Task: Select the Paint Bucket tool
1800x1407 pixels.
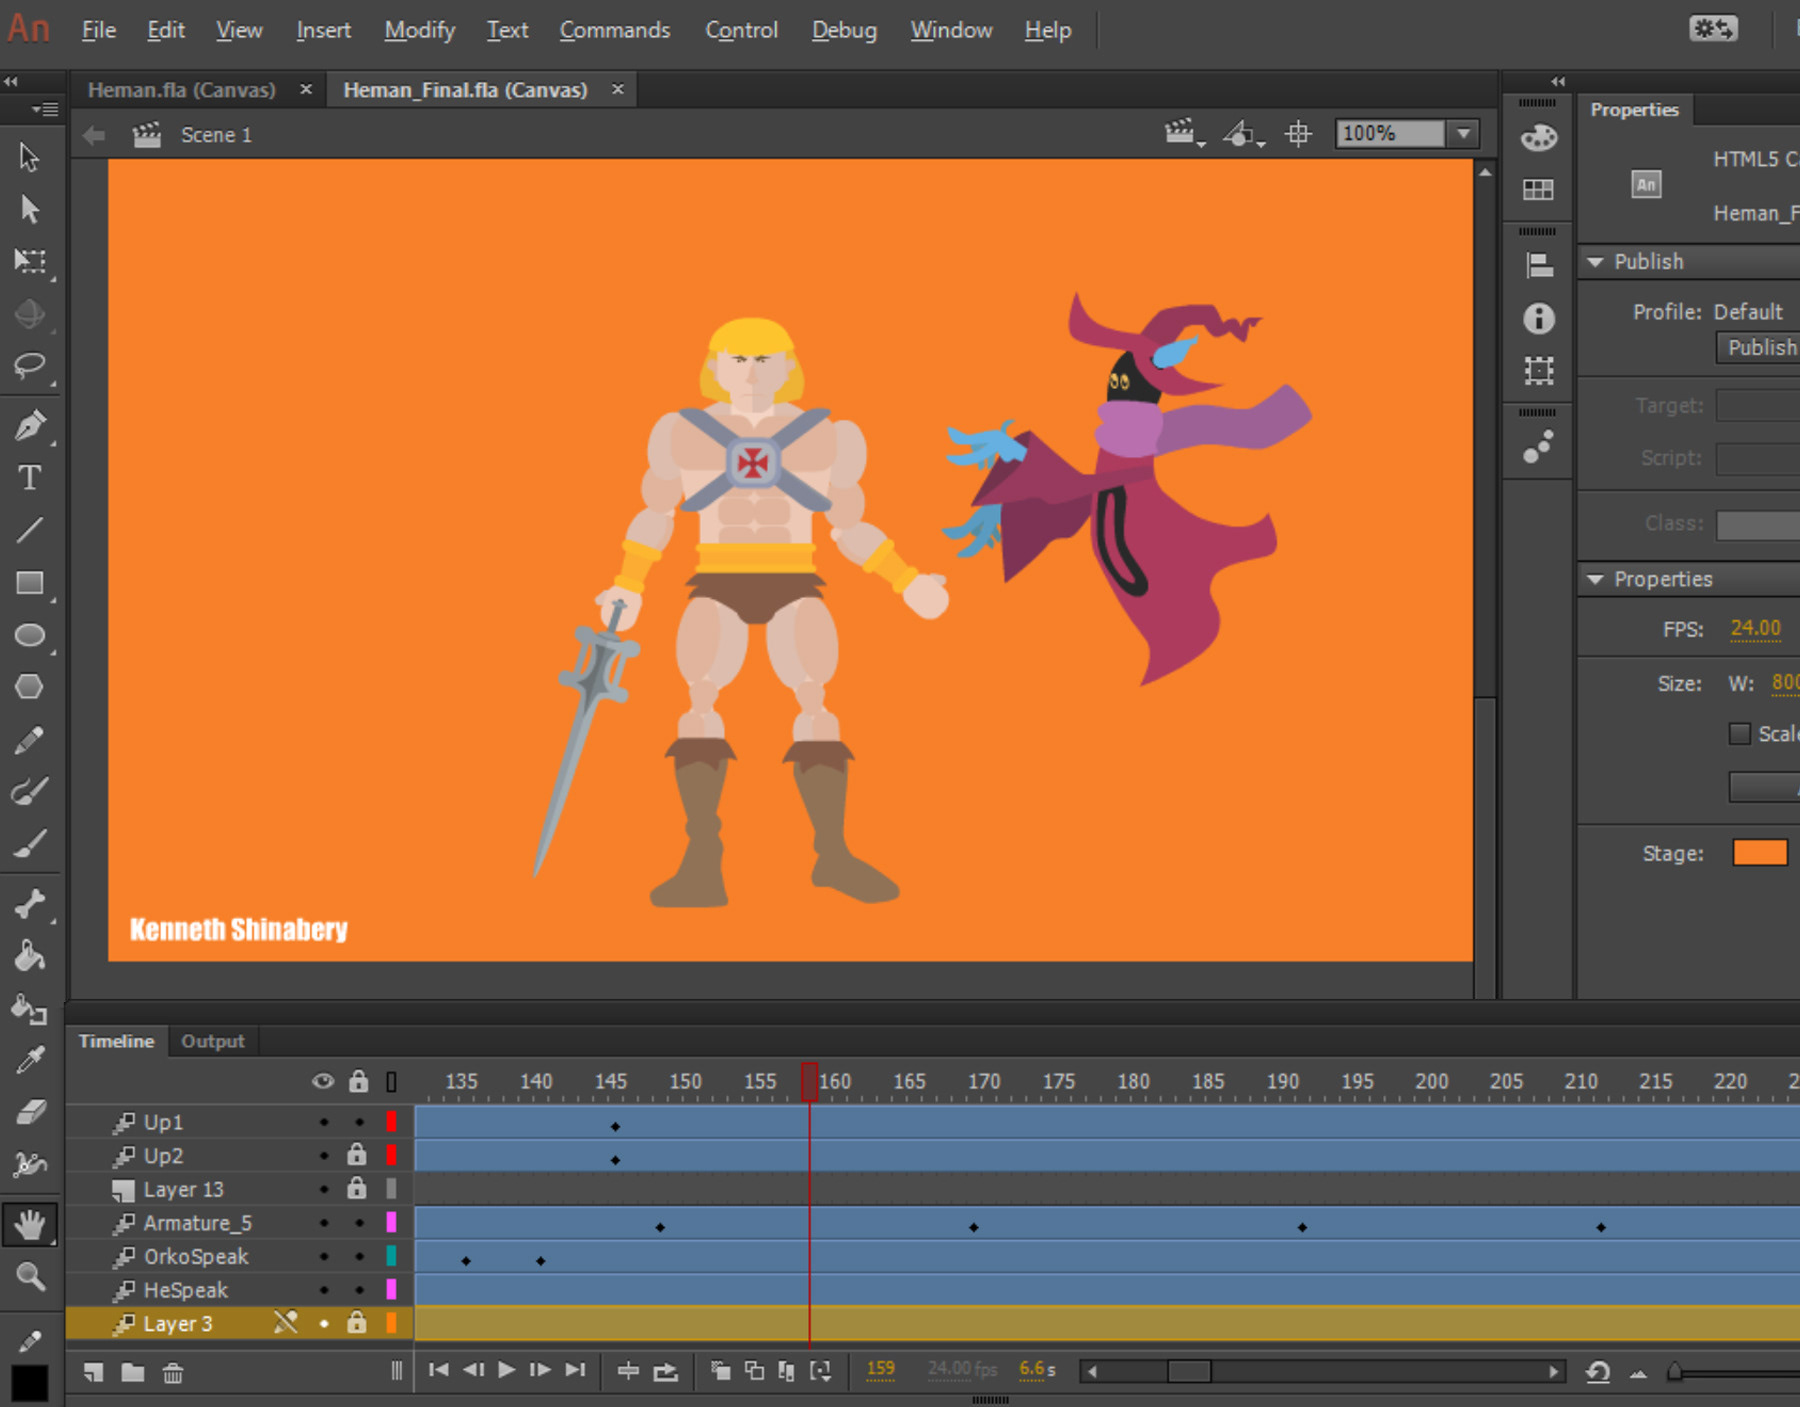Action: 30,956
